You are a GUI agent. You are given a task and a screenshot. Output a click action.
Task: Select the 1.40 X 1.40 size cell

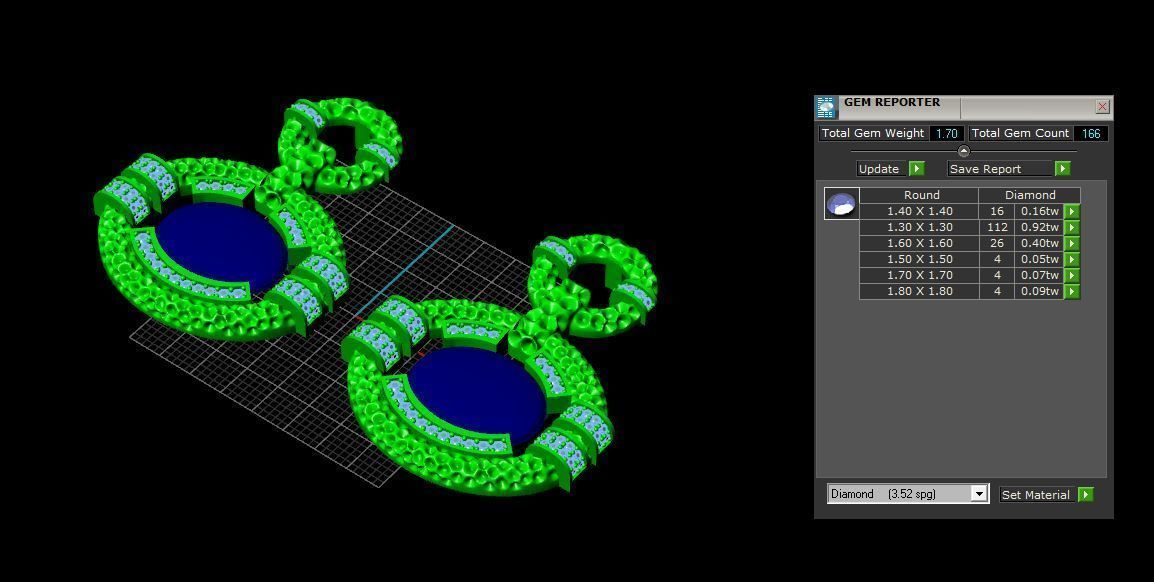(x=919, y=211)
